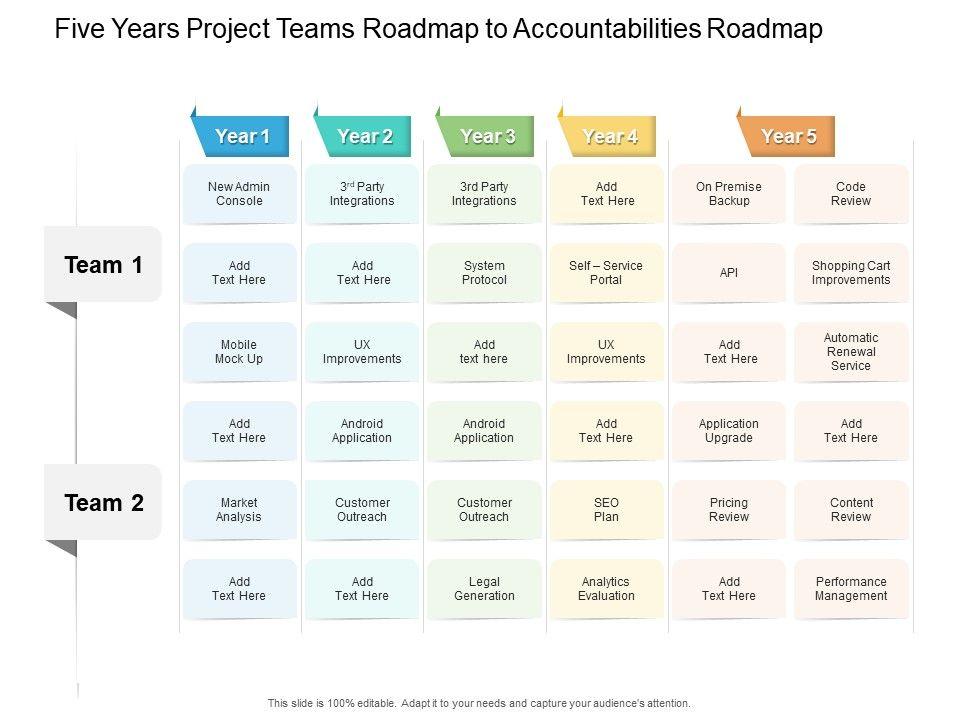Select the Legal Generation cell
960x720 pixels.
[485, 589]
